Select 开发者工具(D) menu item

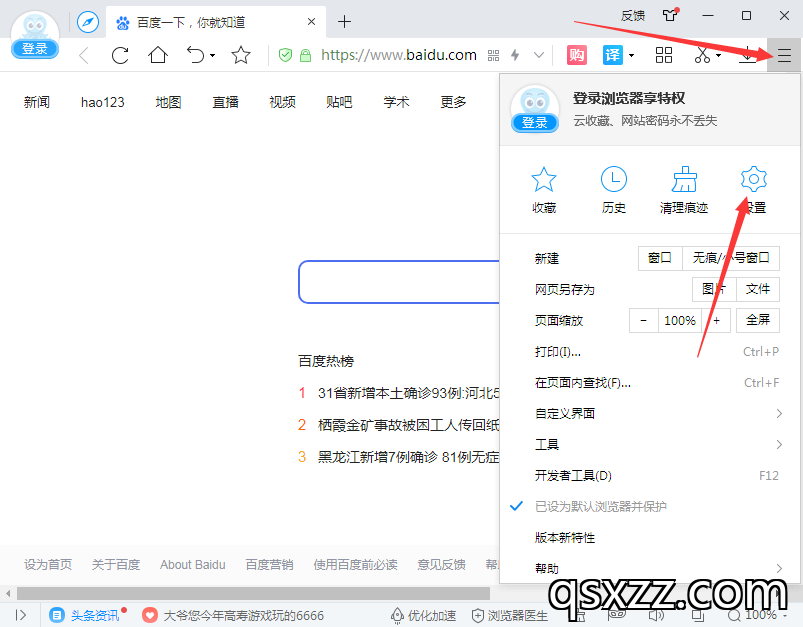point(650,476)
